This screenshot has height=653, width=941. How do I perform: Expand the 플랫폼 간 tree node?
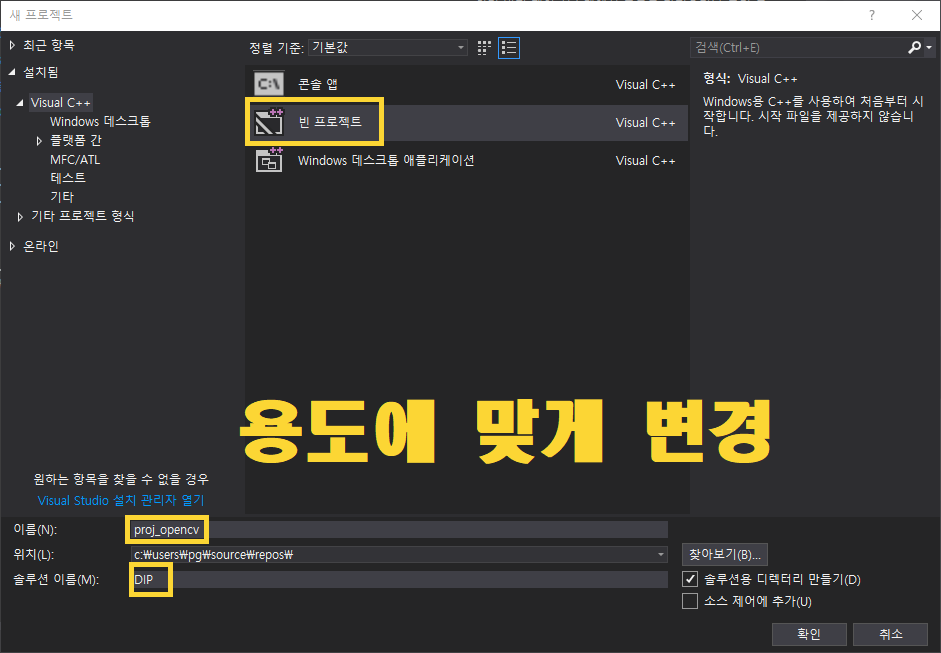(x=39, y=141)
